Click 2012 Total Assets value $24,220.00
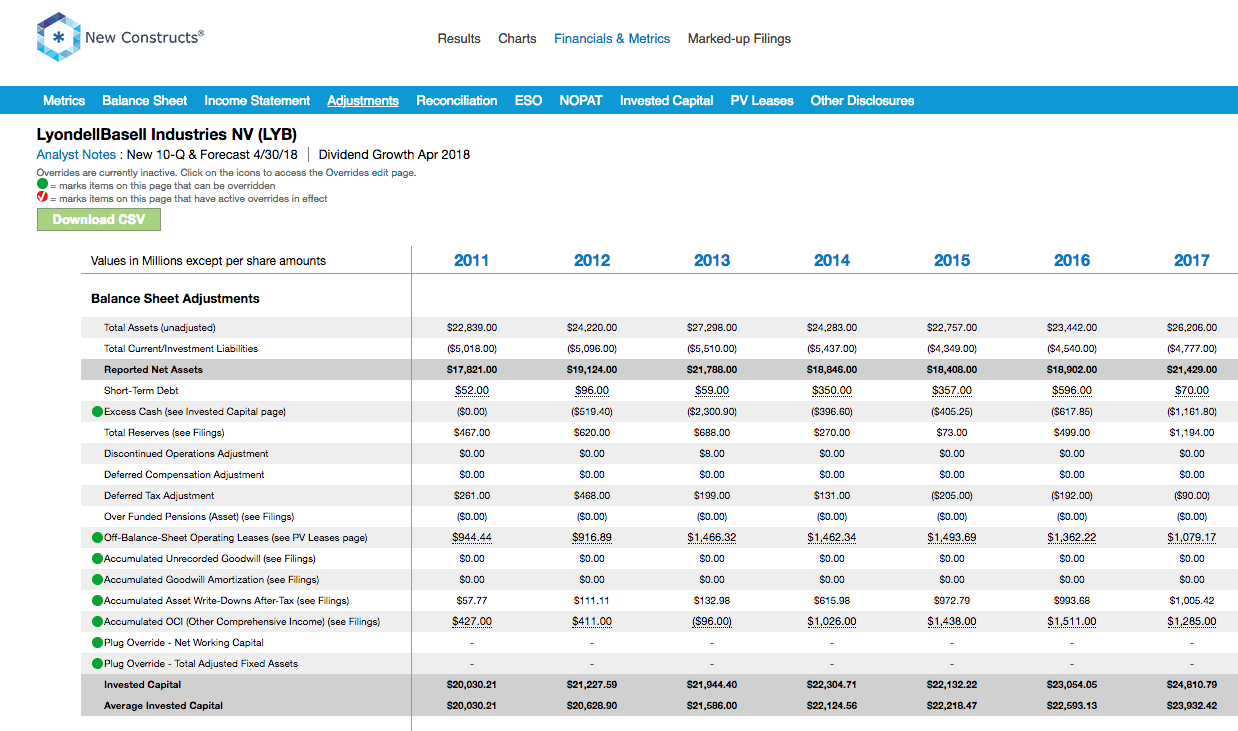This screenshot has height=731, width=1238. click(592, 328)
